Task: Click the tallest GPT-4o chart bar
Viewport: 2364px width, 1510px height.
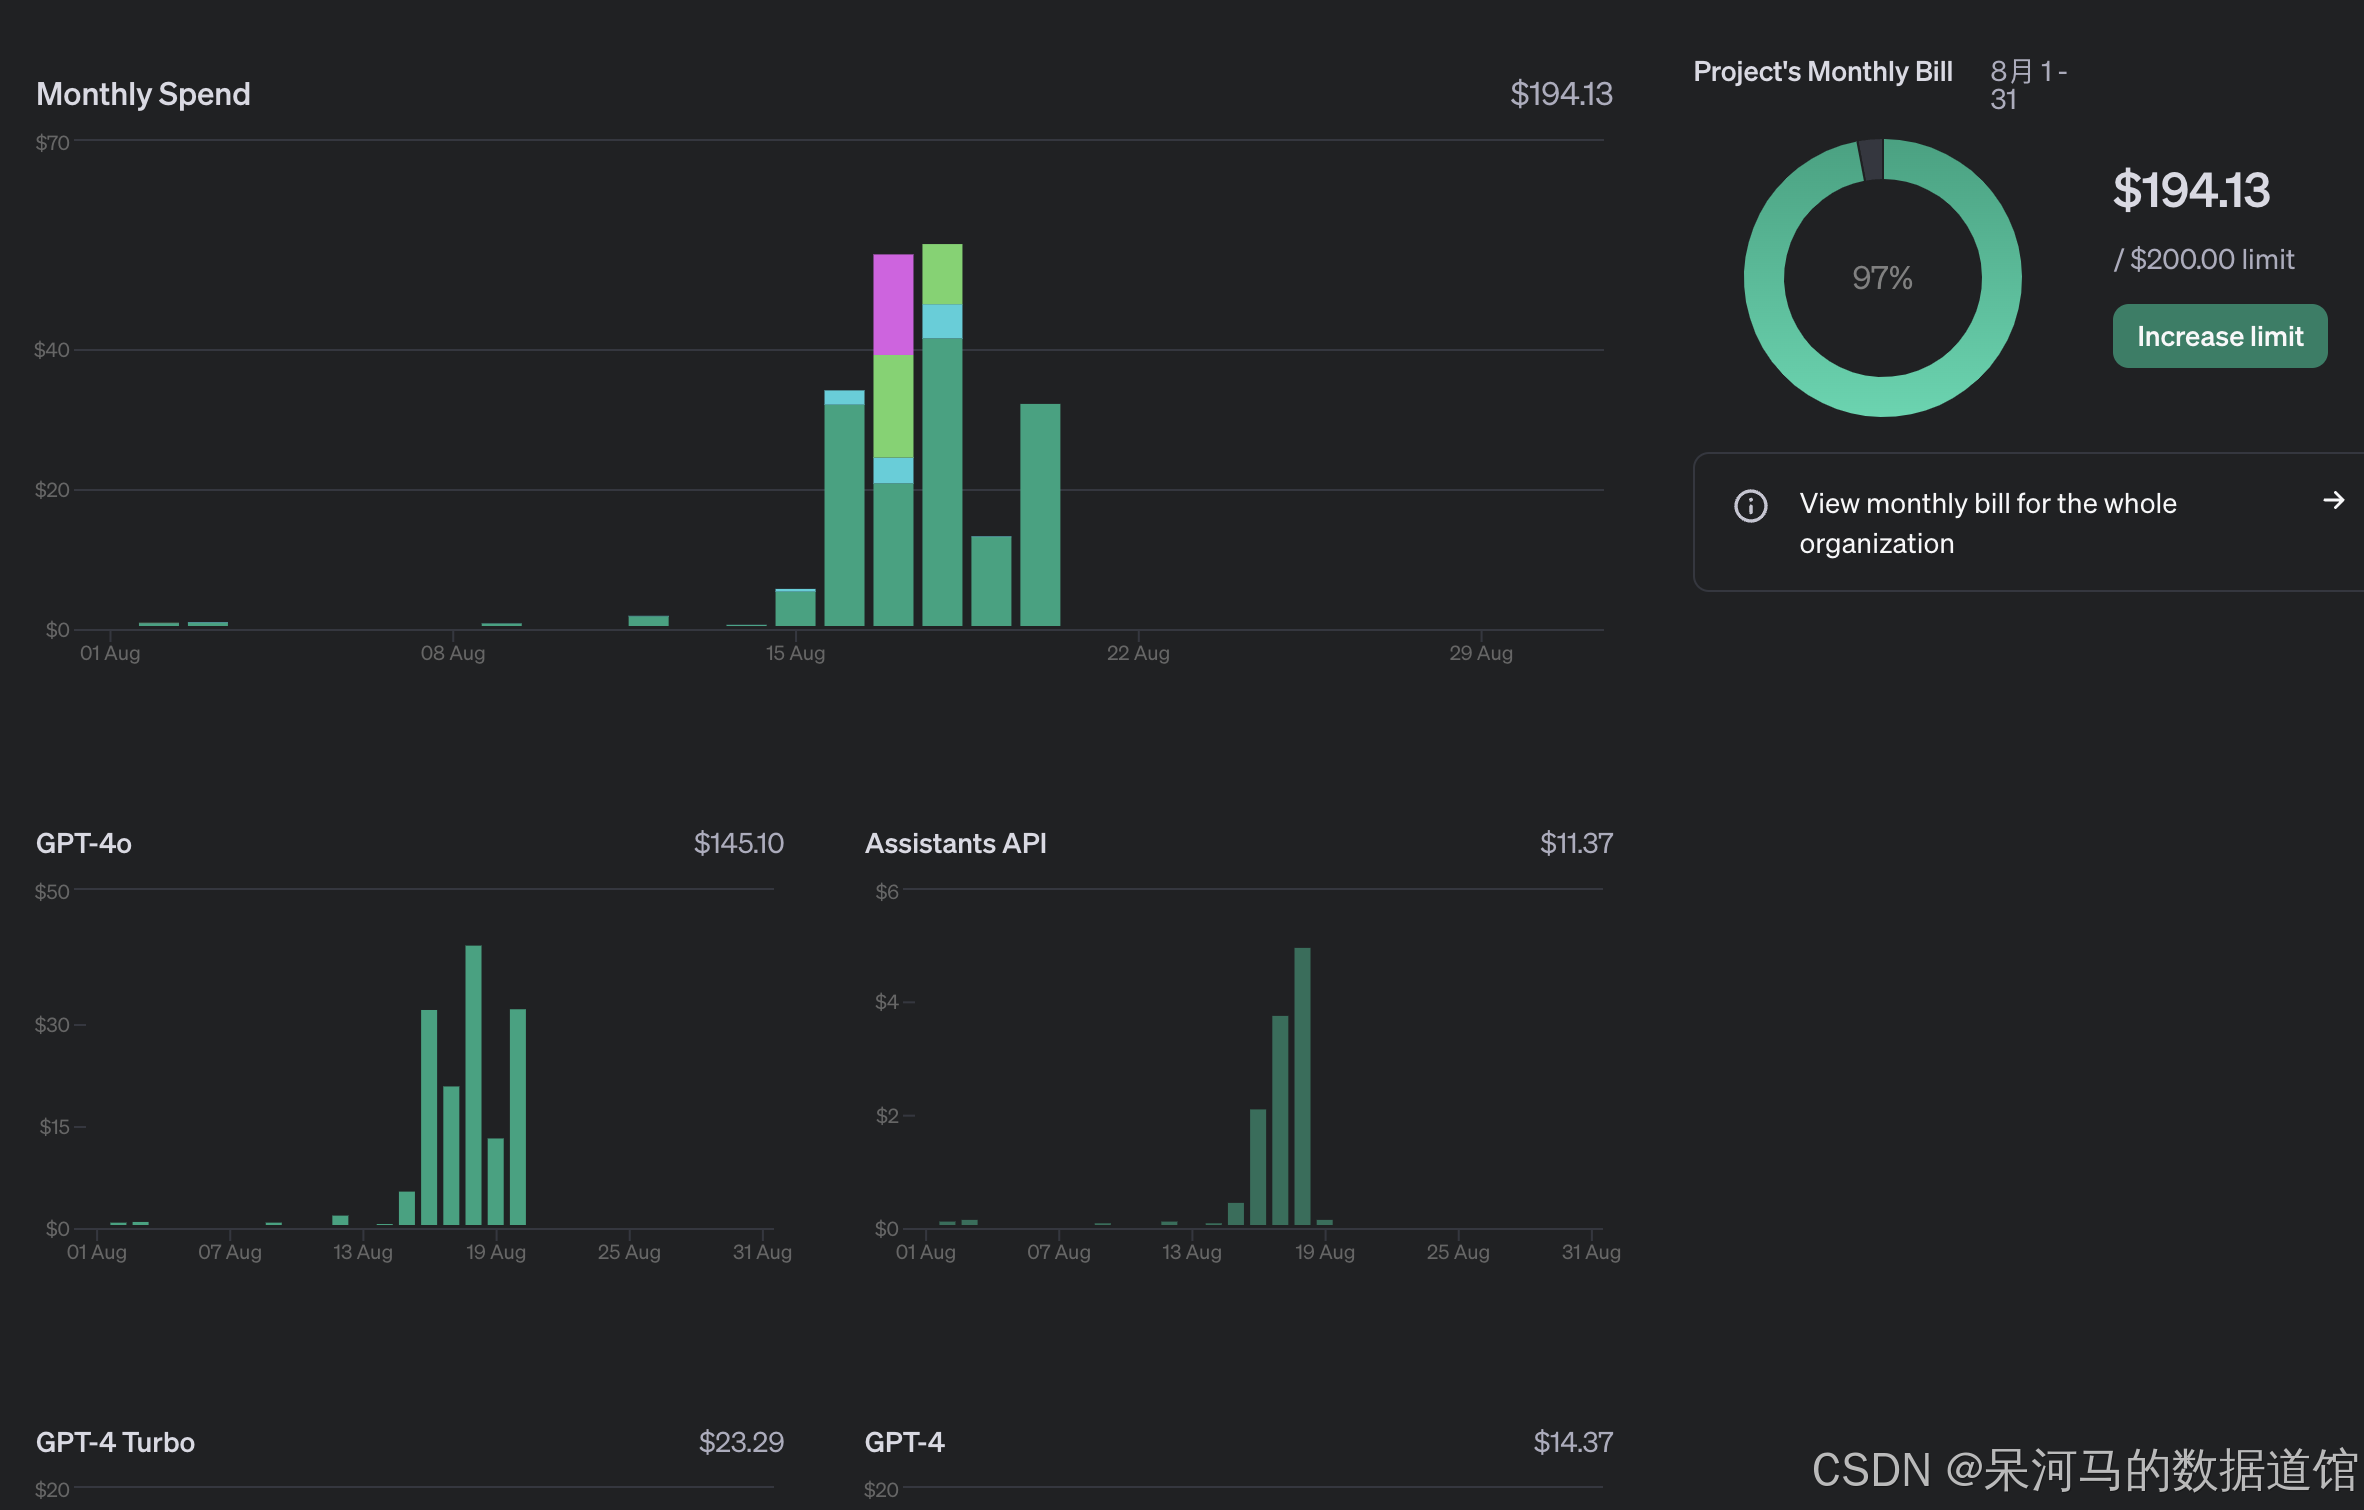Action: point(473,1085)
